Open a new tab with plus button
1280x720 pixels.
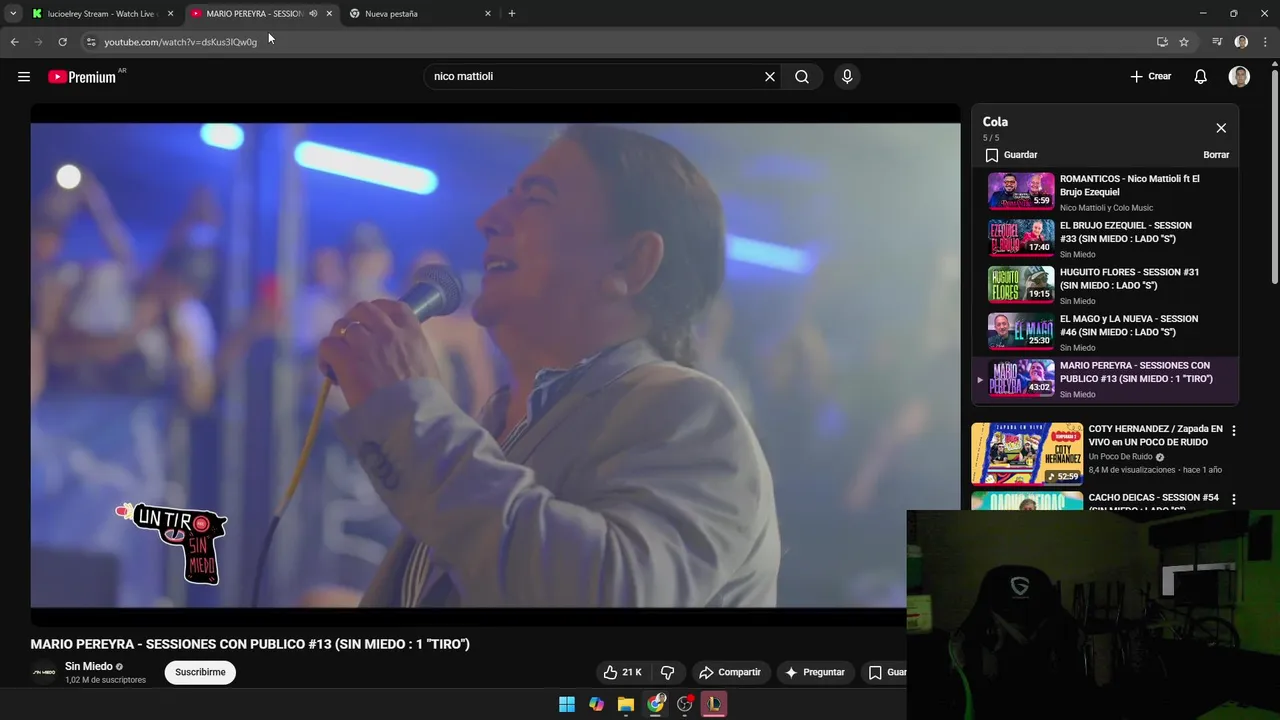click(x=512, y=14)
